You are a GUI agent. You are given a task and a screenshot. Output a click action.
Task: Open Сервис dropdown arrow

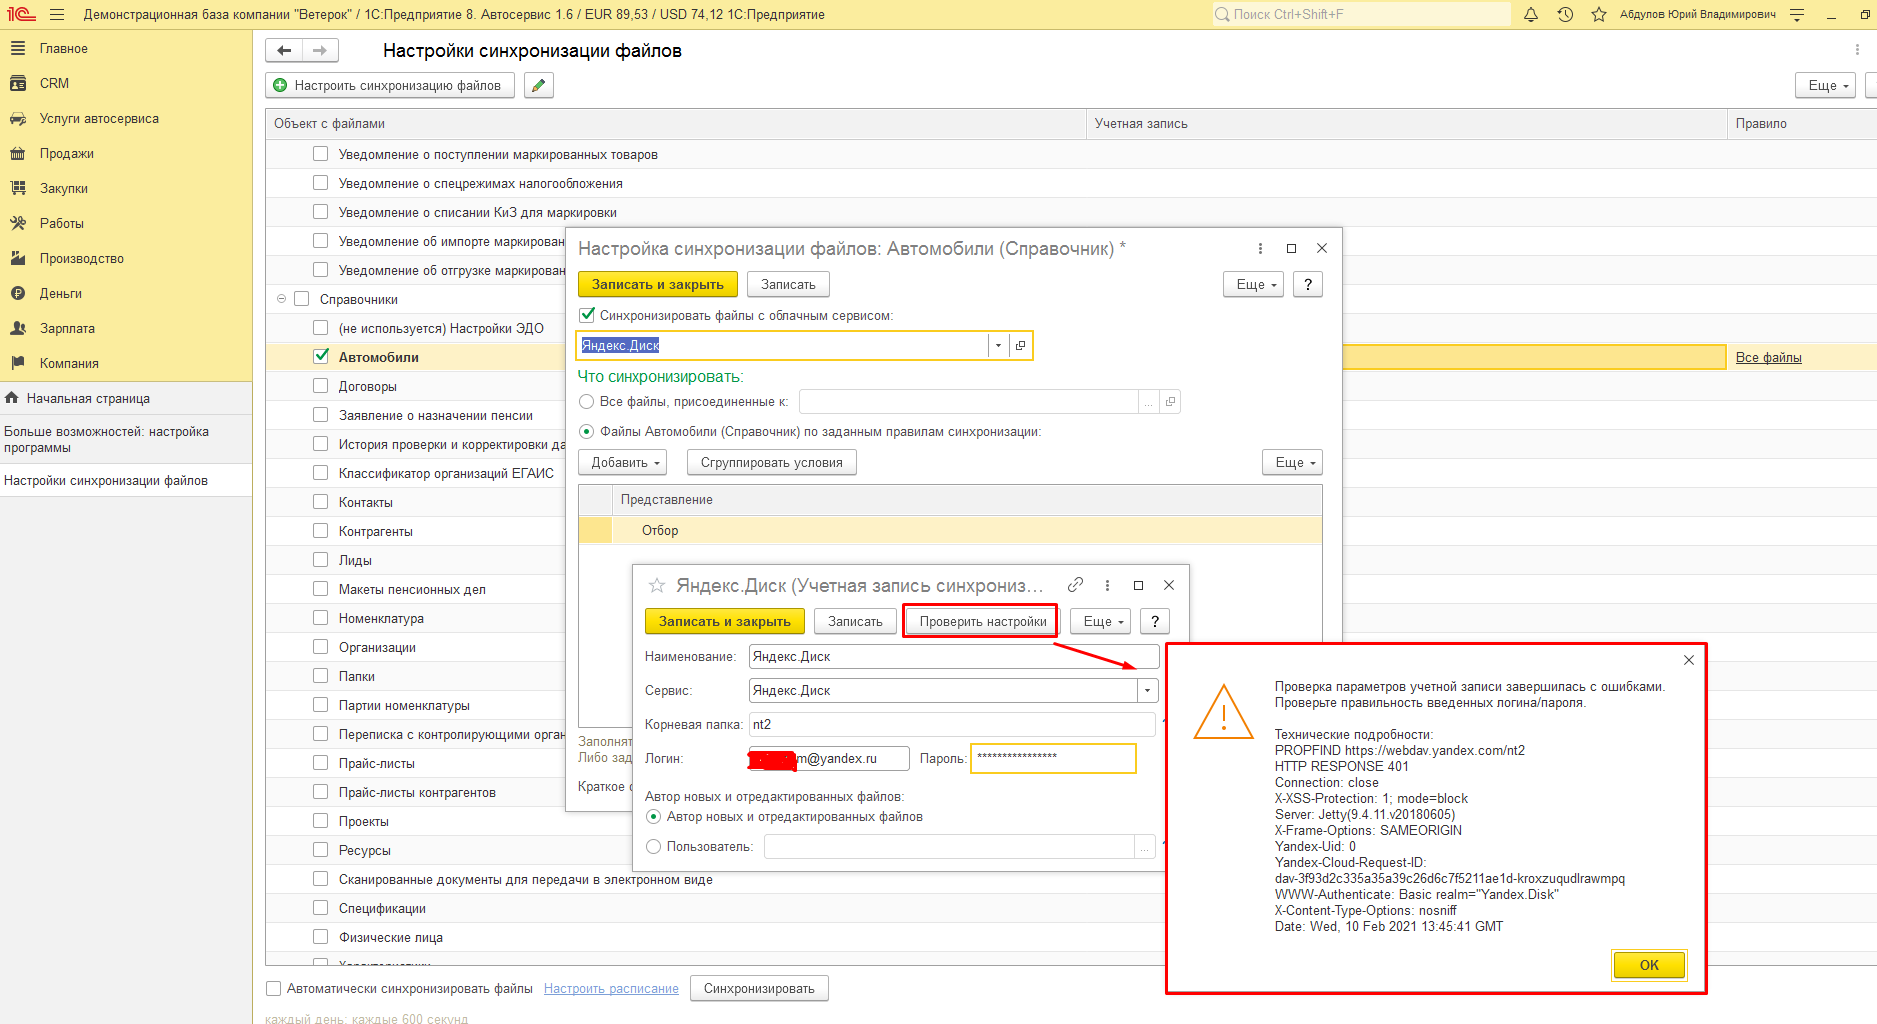pyautogui.click(x=1148, y=690)
